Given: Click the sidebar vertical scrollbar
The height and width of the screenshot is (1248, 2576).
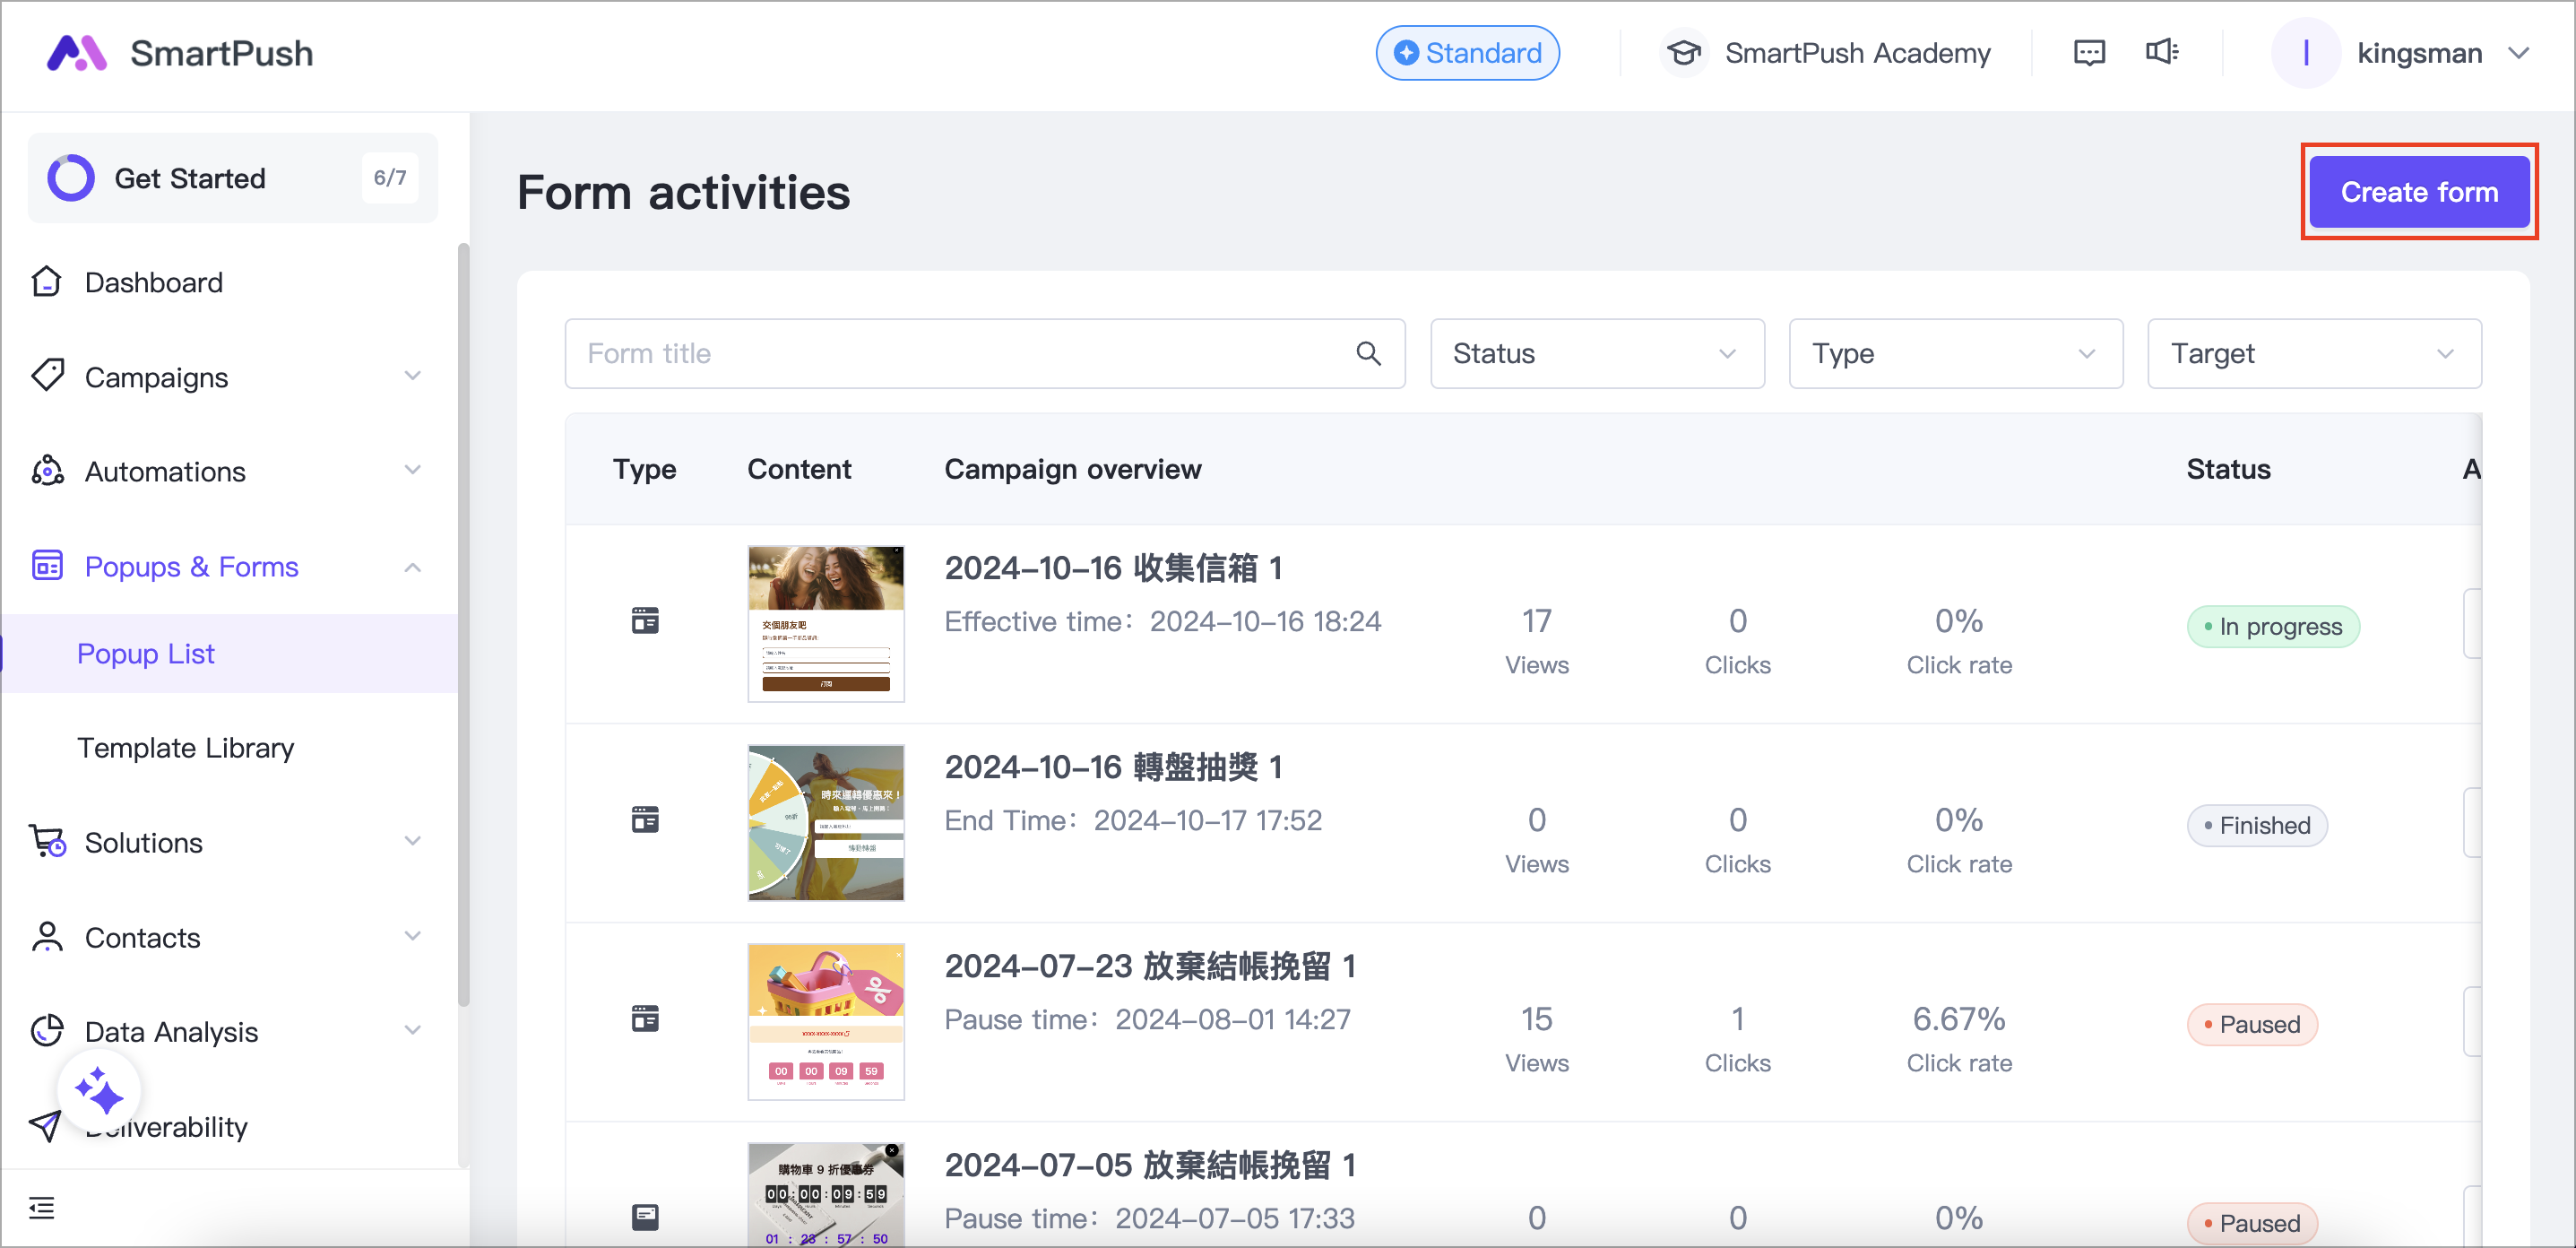Looking at the screenshot, I should pyautogui.click(x=463, y=625).
